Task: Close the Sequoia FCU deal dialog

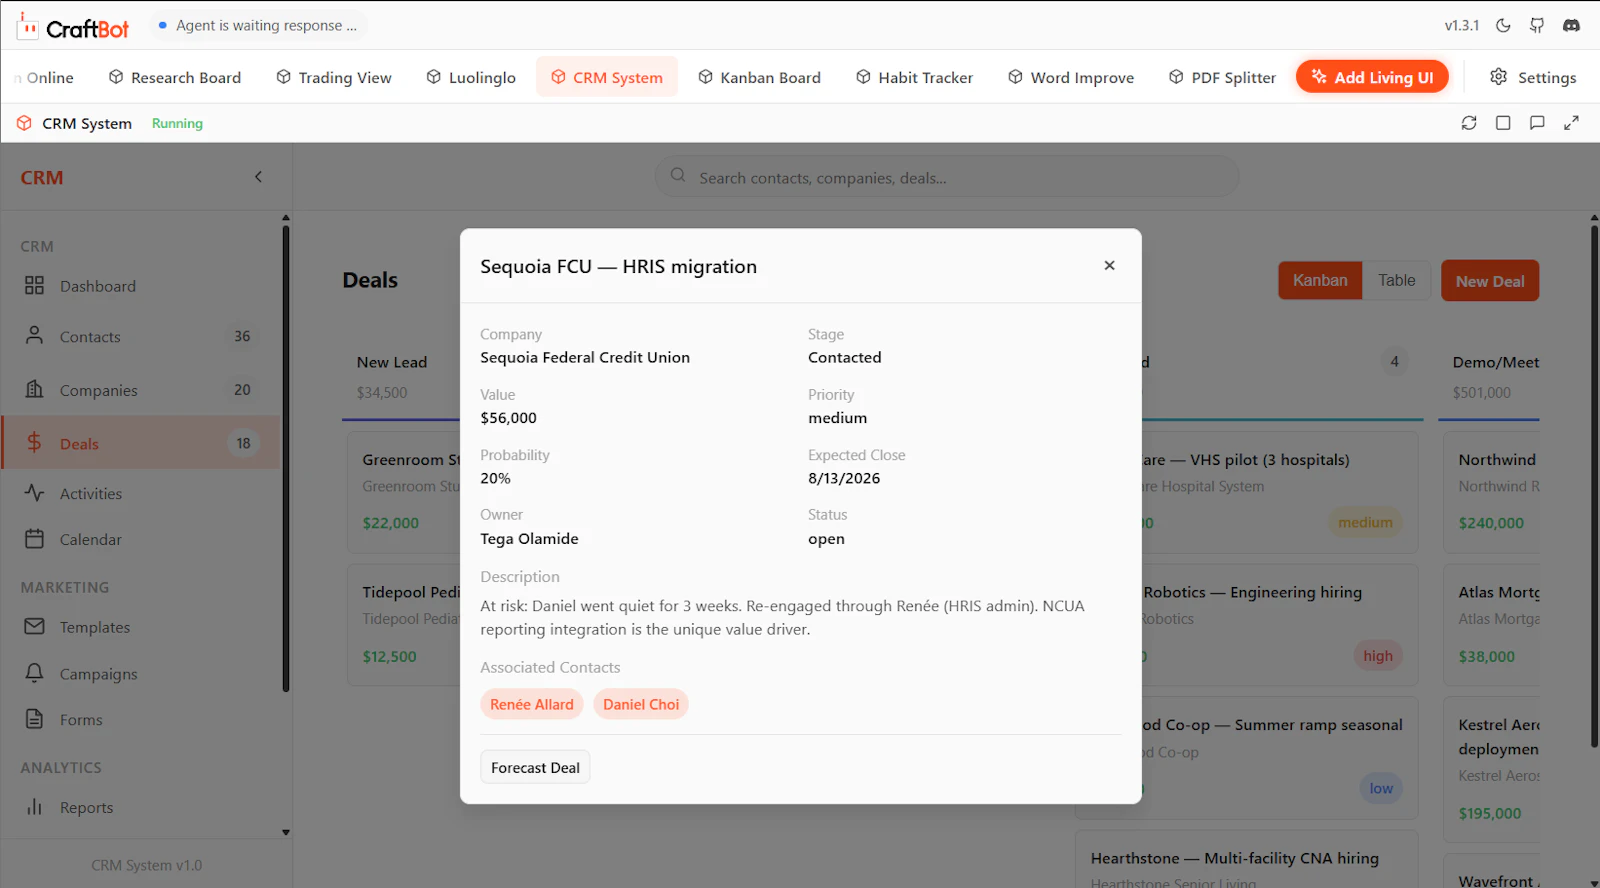Action: tap(1109, 265)
